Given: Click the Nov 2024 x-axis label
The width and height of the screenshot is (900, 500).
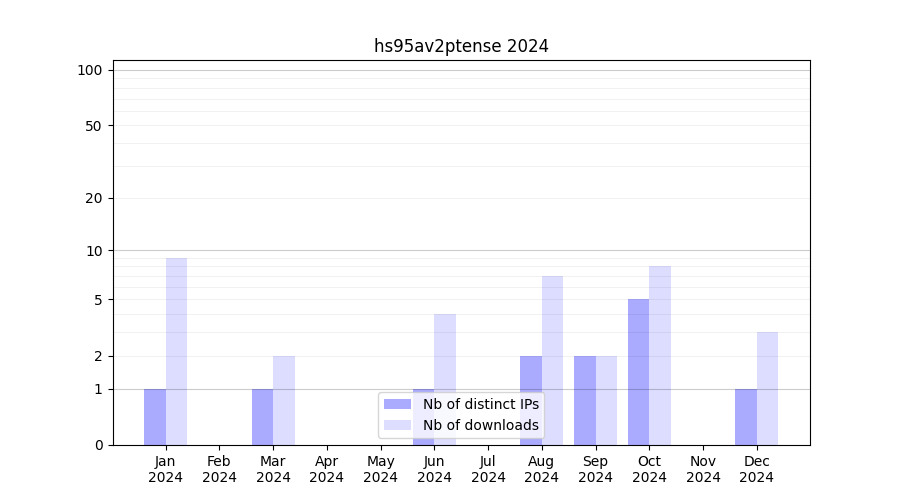Looking at the screenshot, I should point(703,469).
